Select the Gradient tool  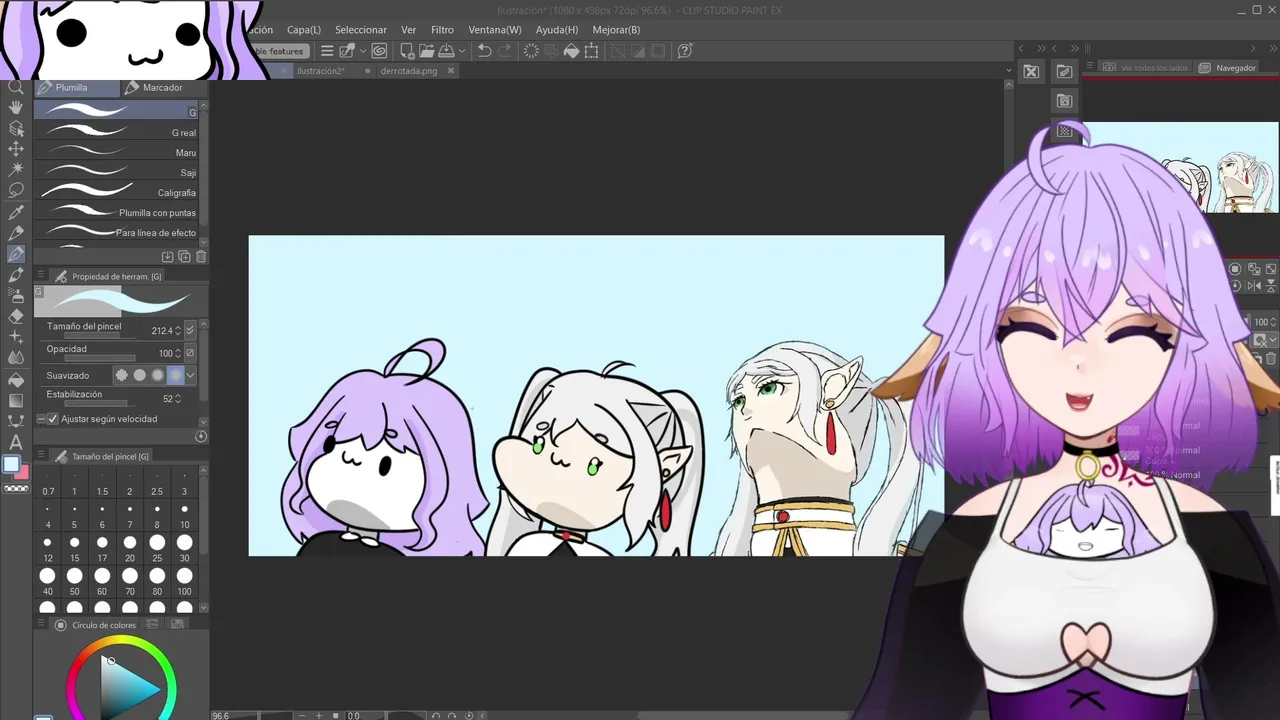tap(16, 400)
